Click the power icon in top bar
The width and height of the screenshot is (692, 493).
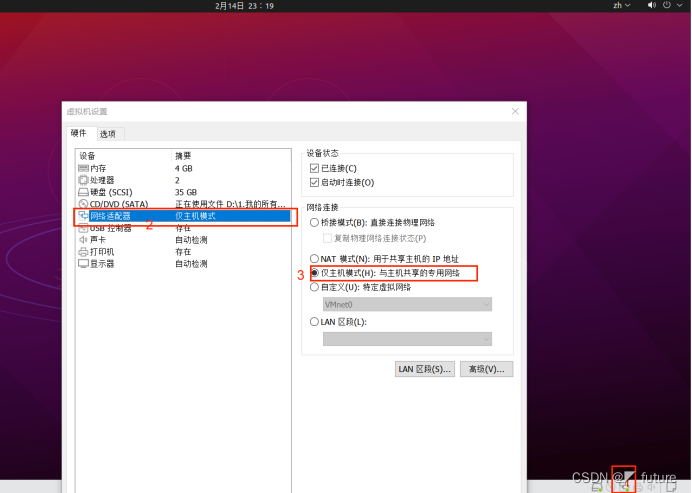(667, 5)
